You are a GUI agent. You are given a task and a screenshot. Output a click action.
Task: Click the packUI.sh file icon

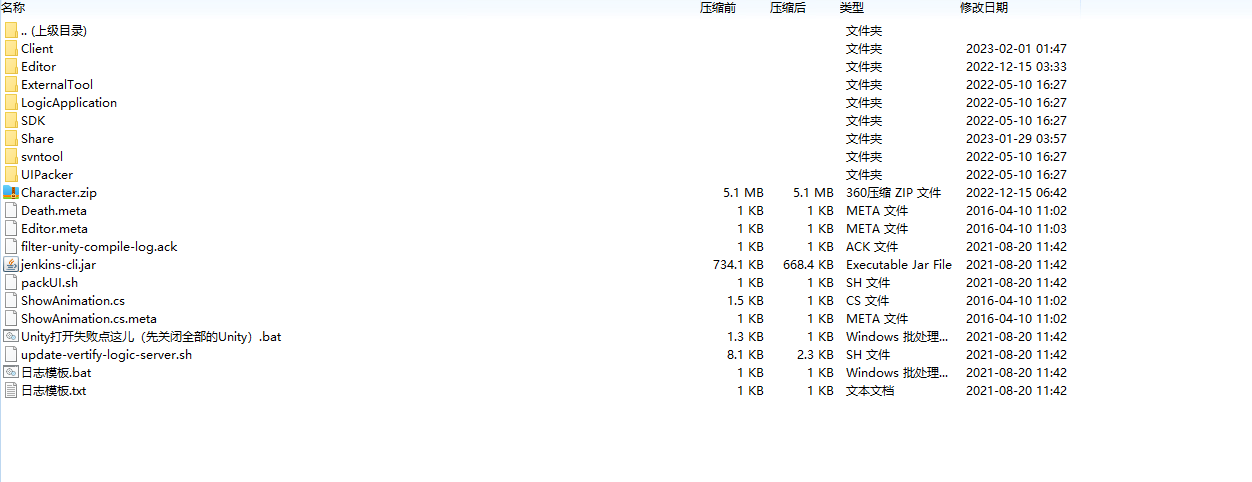click(11, 283)
